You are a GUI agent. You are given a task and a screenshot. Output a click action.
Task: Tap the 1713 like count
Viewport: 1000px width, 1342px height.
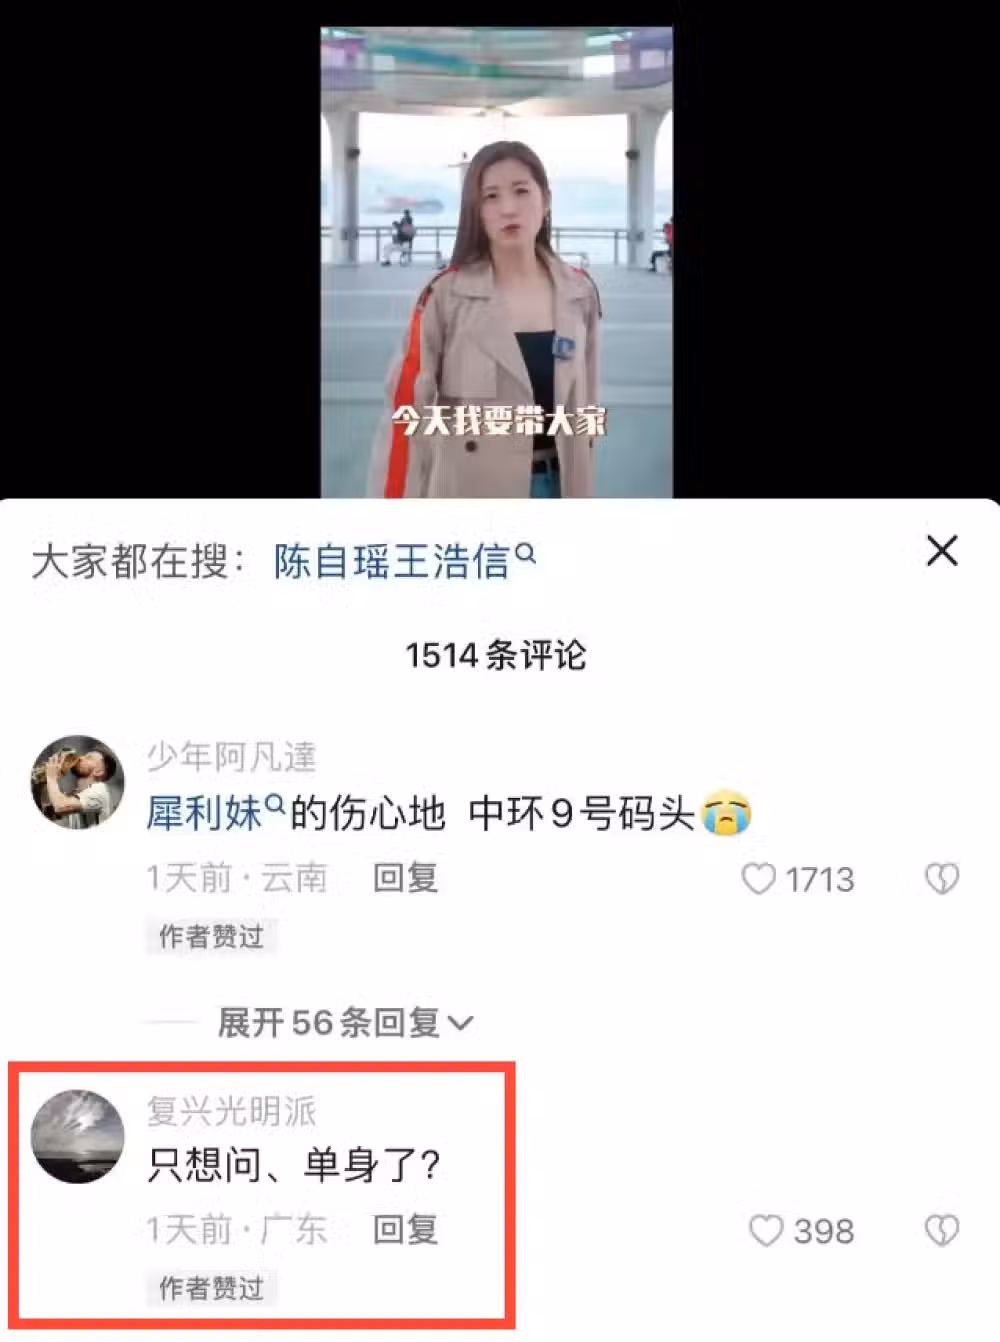click(820, 880)
